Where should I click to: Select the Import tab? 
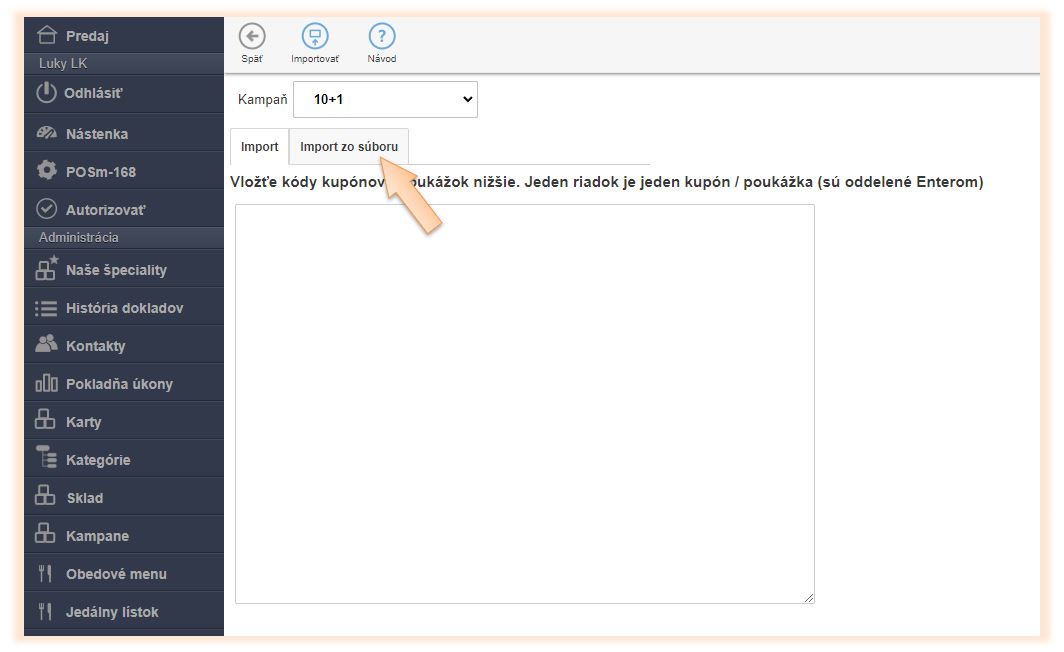click(x=260, y=147)
